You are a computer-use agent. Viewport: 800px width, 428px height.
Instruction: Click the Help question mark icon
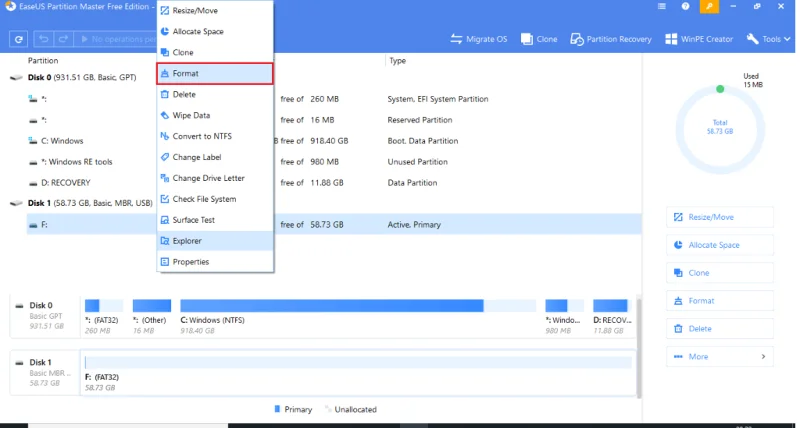point(685,7)
